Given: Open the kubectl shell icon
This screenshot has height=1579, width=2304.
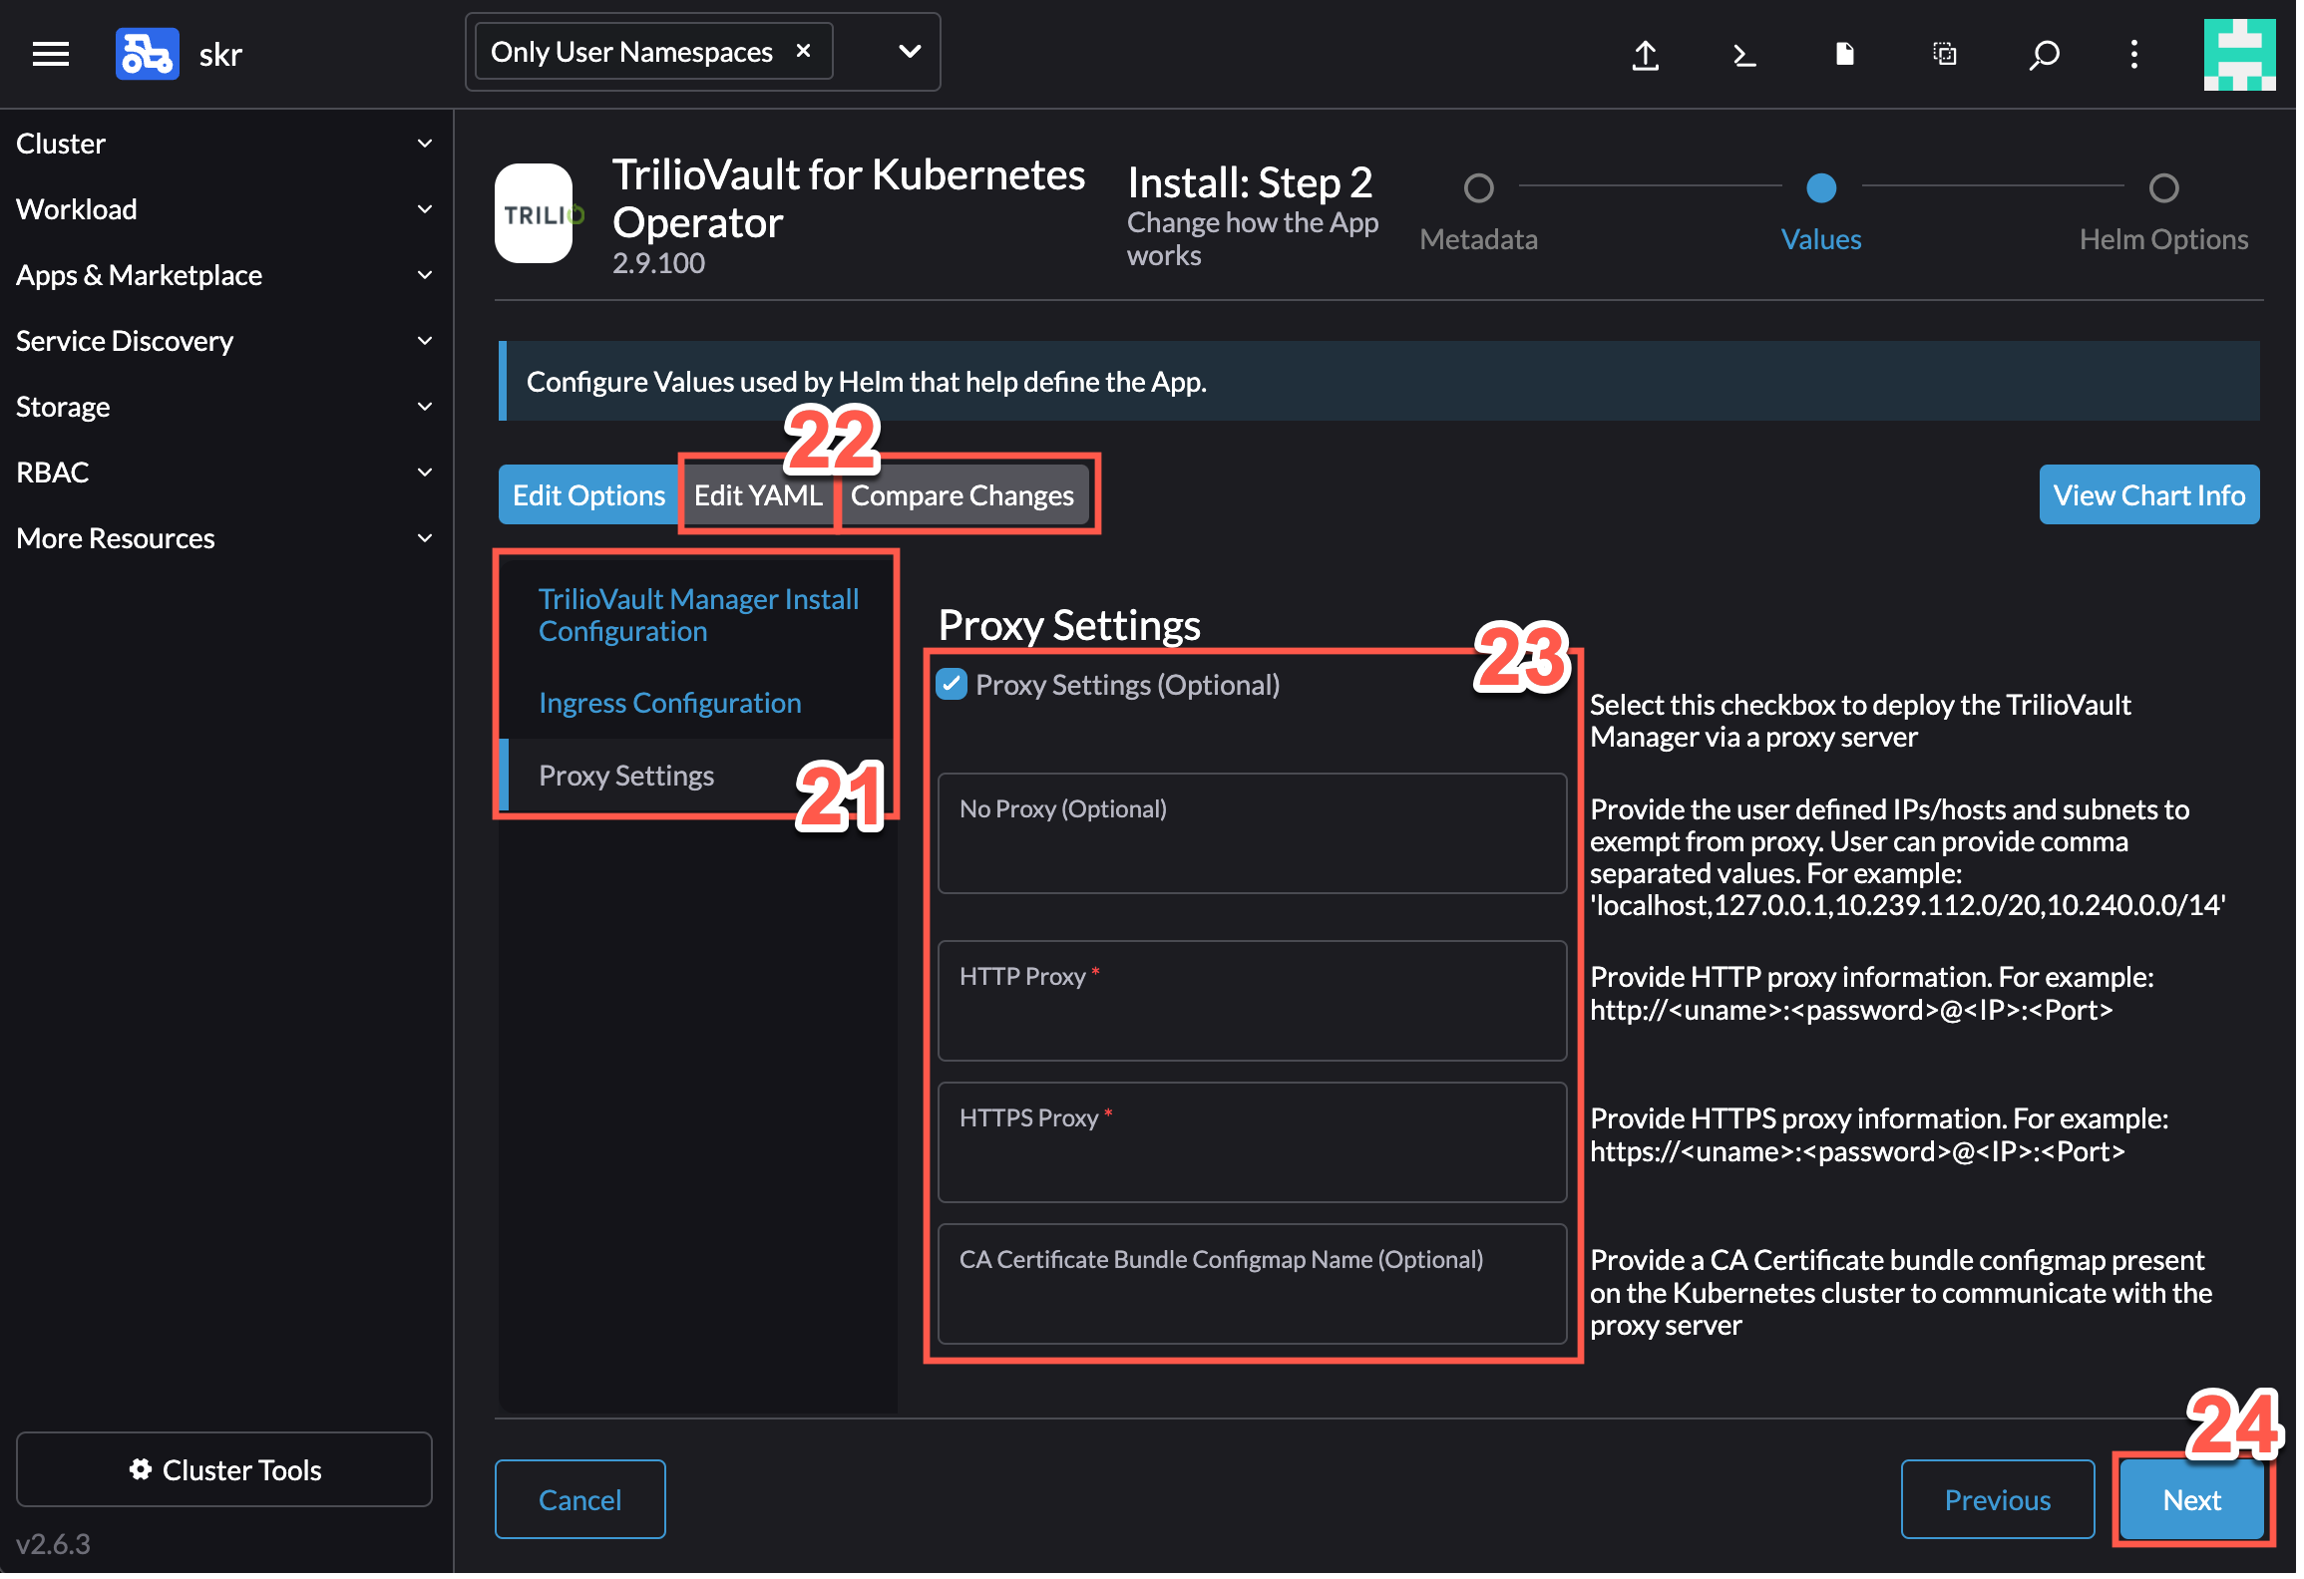Looking at the screenshot, I should [1744, 54].
